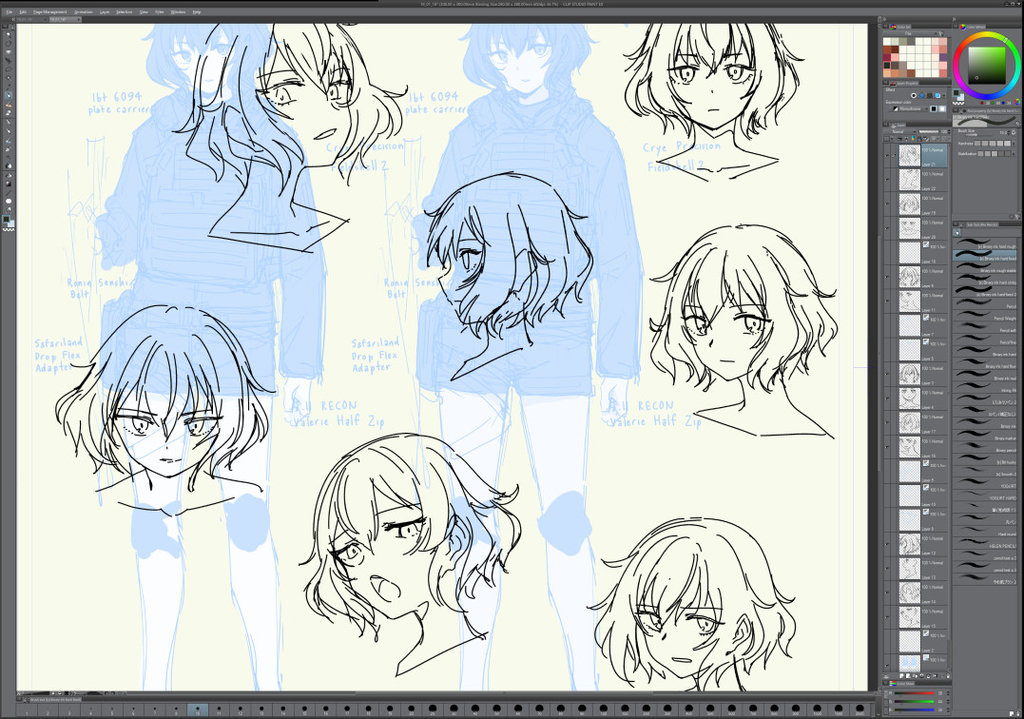Viewport: 1024px width, 719px height.
Task: Select the white expression color button
Action: click(x=942, y=109)
